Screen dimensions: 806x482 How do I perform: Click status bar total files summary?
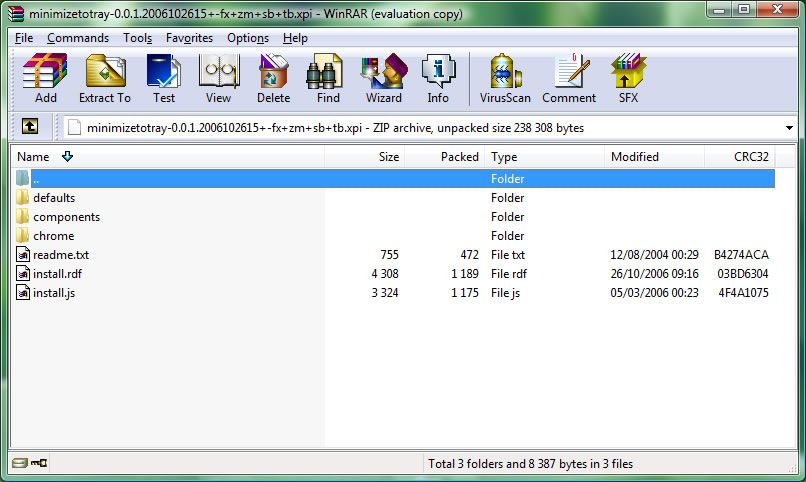pyautogui.click(x=530, y=464)
